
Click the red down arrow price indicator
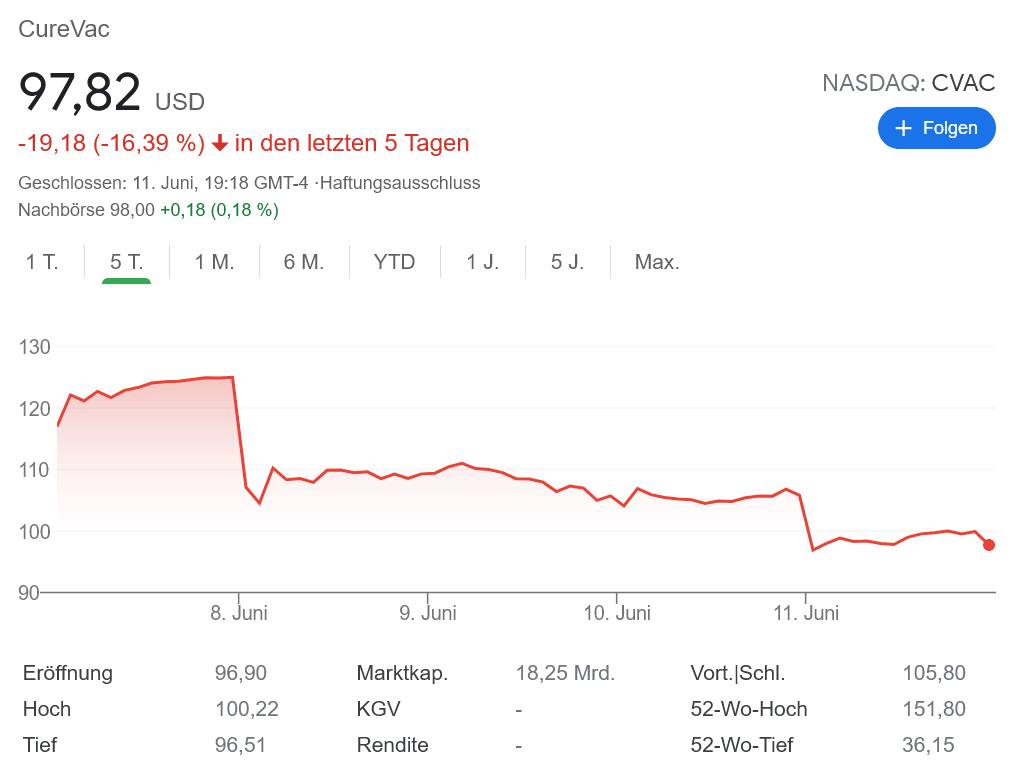[220, 144]
